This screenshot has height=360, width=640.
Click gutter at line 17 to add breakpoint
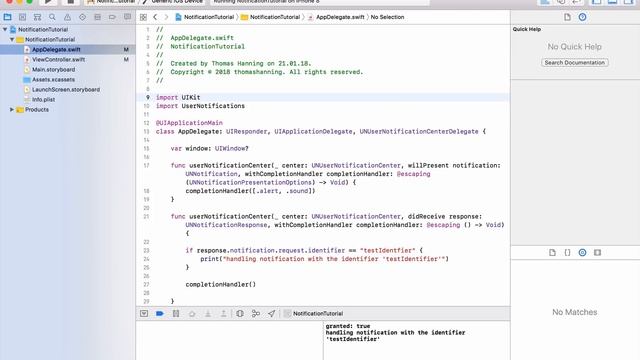(x=147, y=165)
